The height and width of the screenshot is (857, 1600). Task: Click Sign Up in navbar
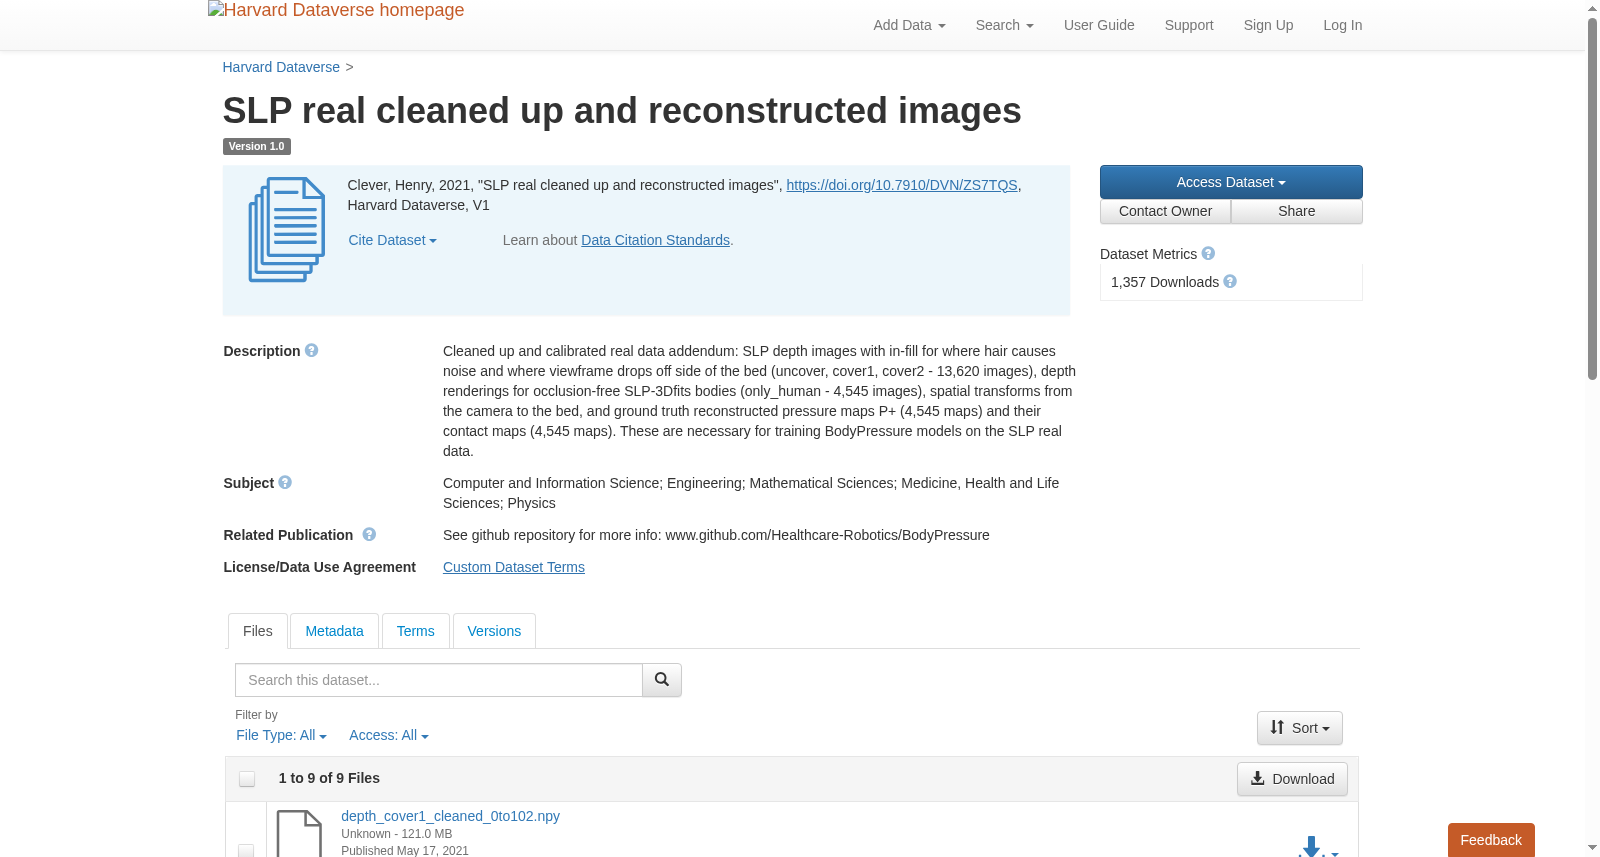(1268, 25)
